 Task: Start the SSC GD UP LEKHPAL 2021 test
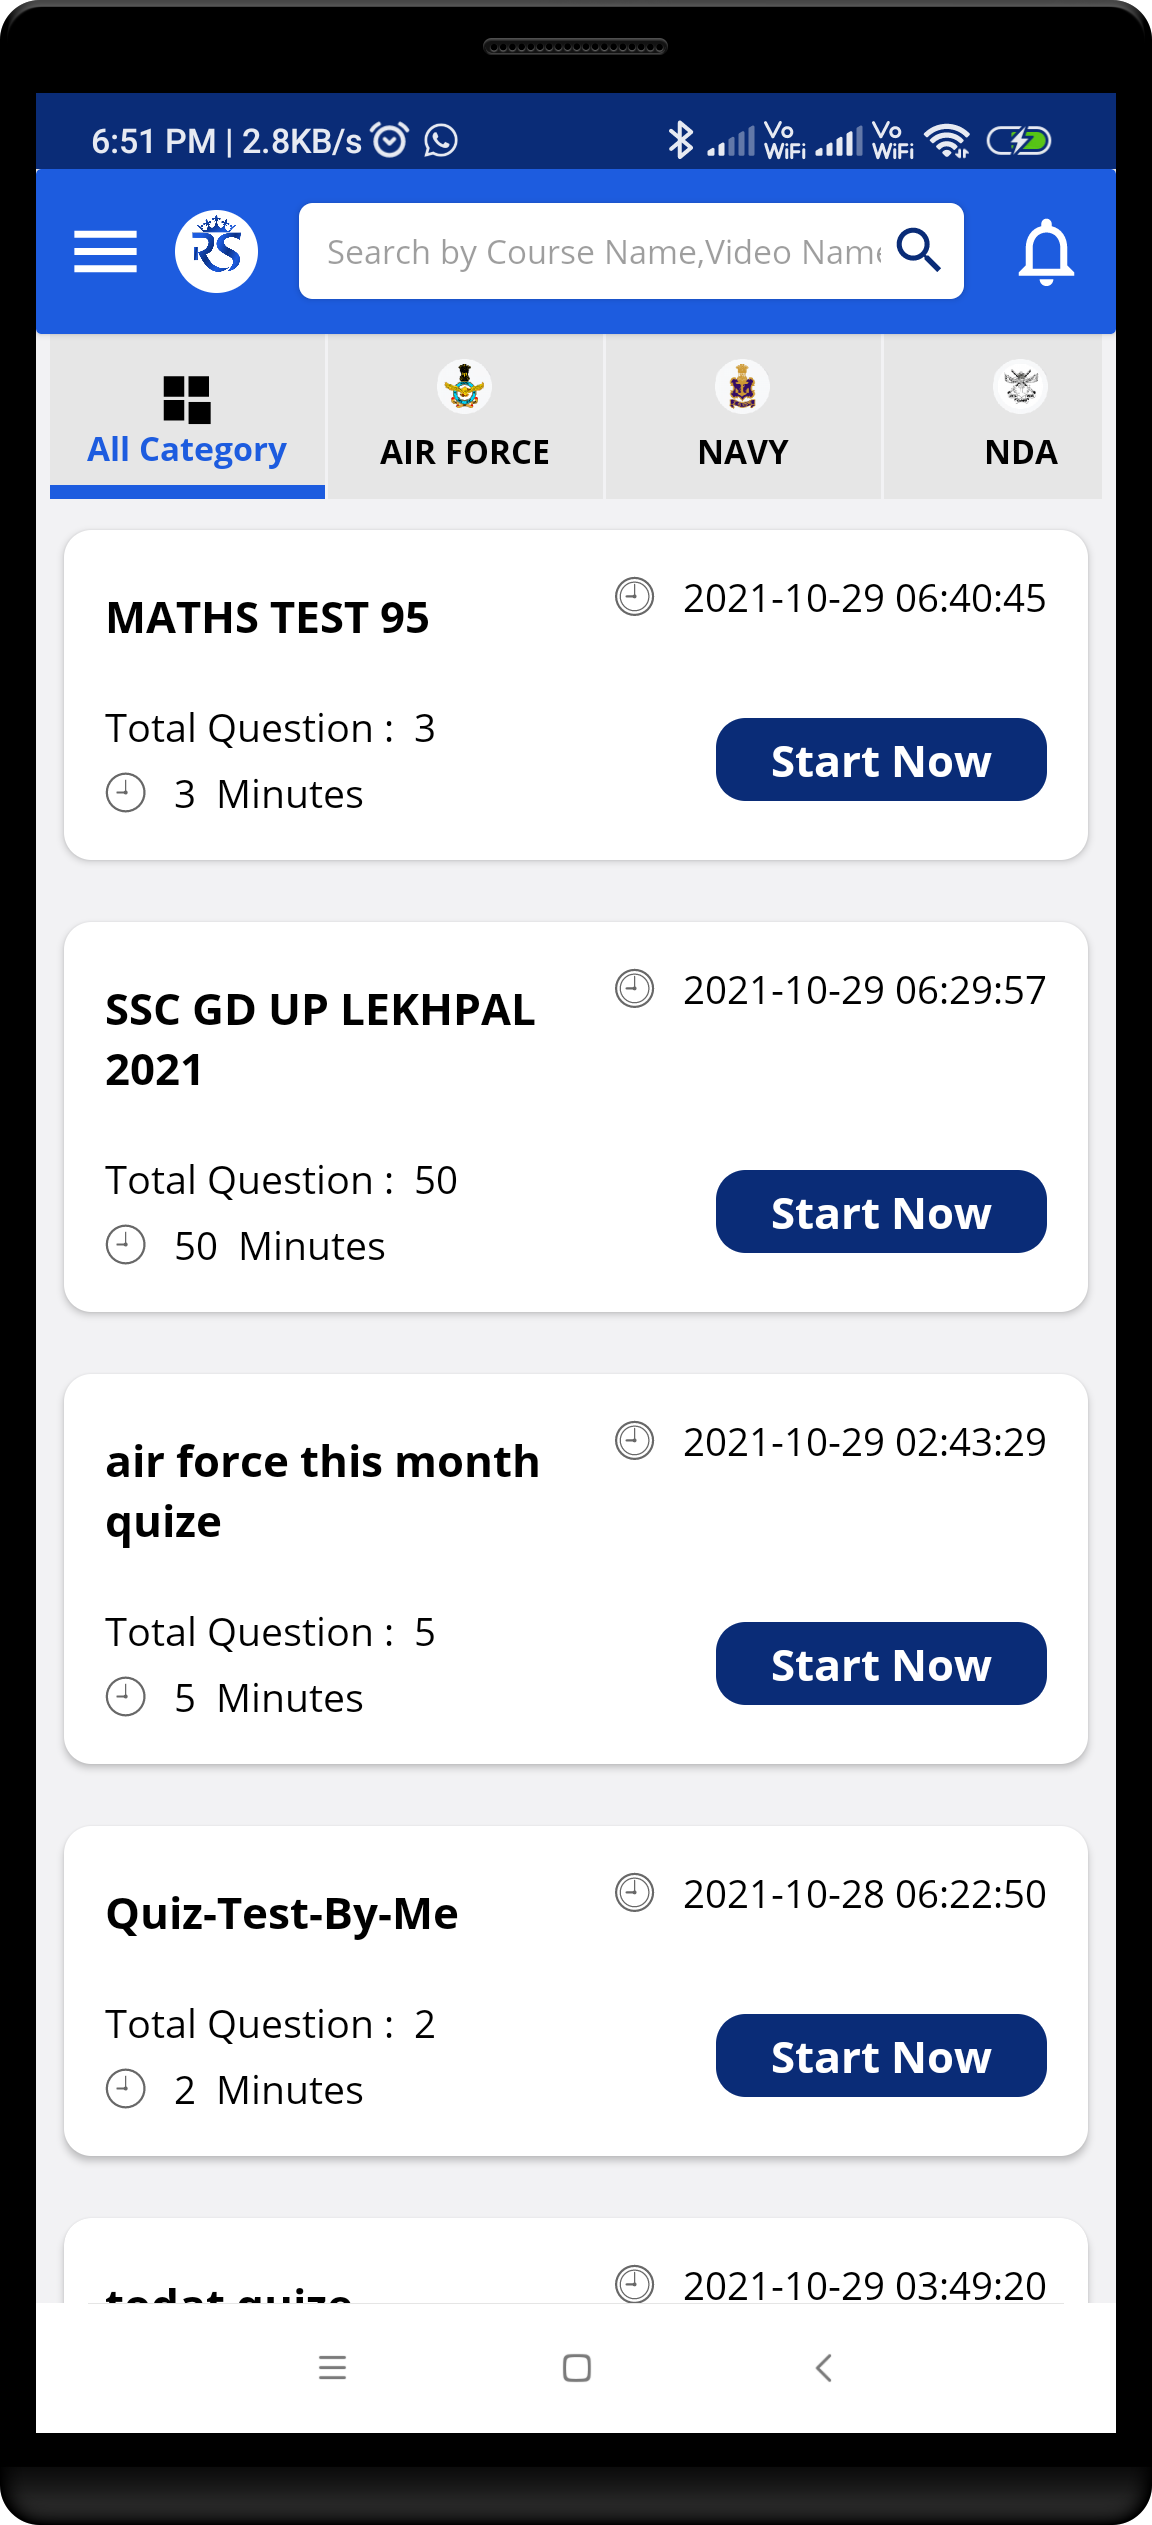point(880,1212)
